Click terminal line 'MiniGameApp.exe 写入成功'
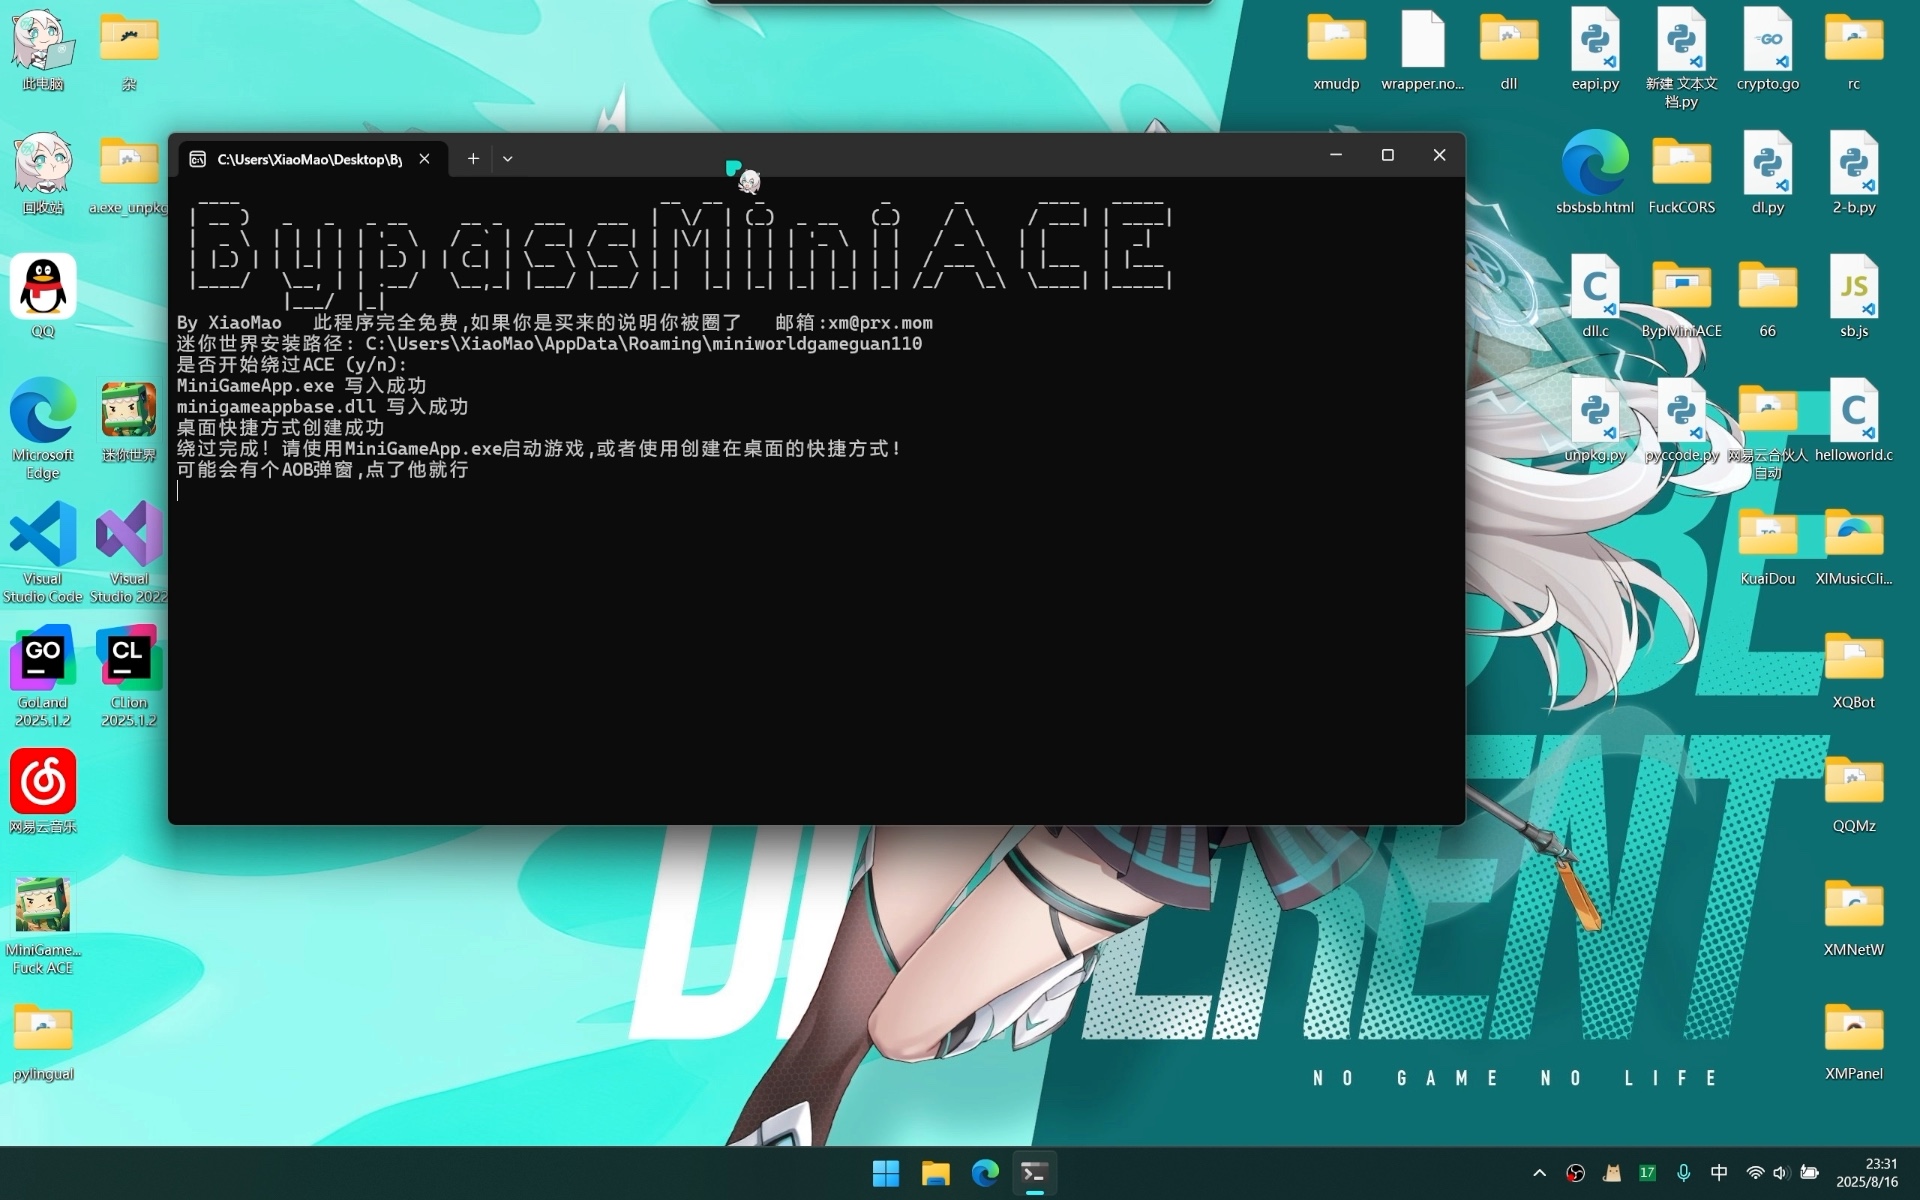The image size is (1920, 1200). pos(301,386)
